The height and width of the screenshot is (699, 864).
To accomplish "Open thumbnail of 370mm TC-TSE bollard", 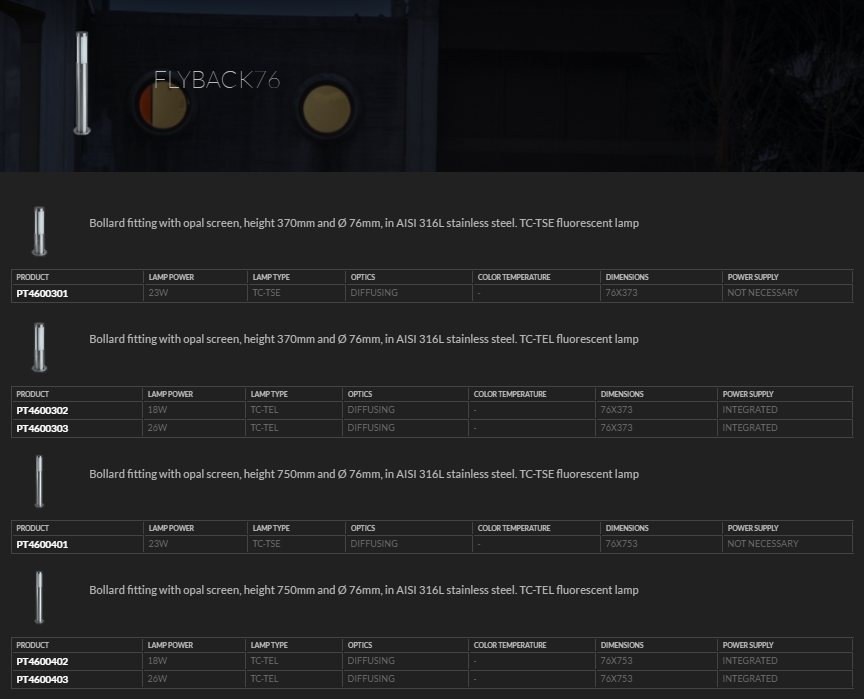I will click(x=40, y=230).
